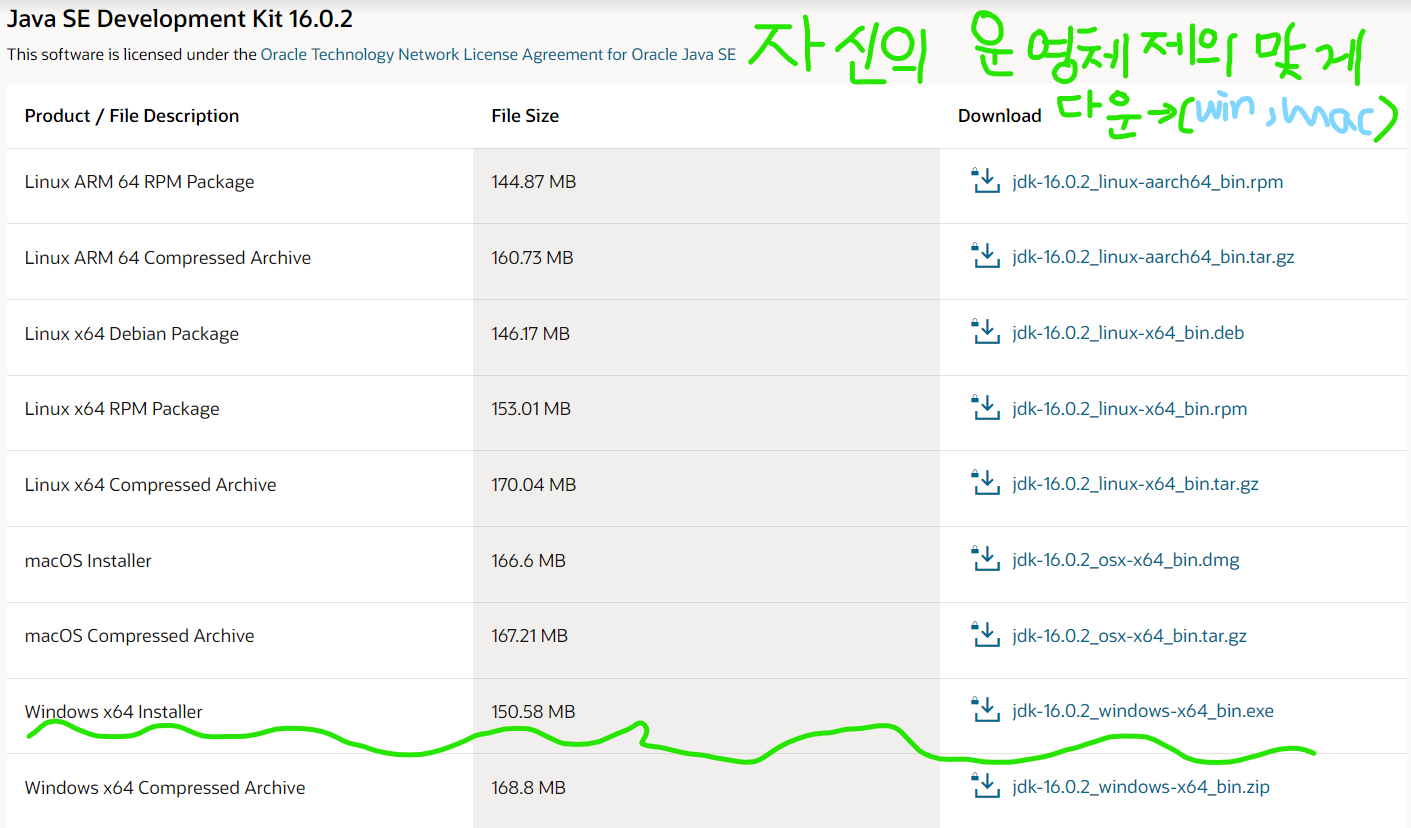Click download icon for linux-x64_bin.rpm
Image resolution: width=1411 pixels, height=828 pixels.
[985, 408]
